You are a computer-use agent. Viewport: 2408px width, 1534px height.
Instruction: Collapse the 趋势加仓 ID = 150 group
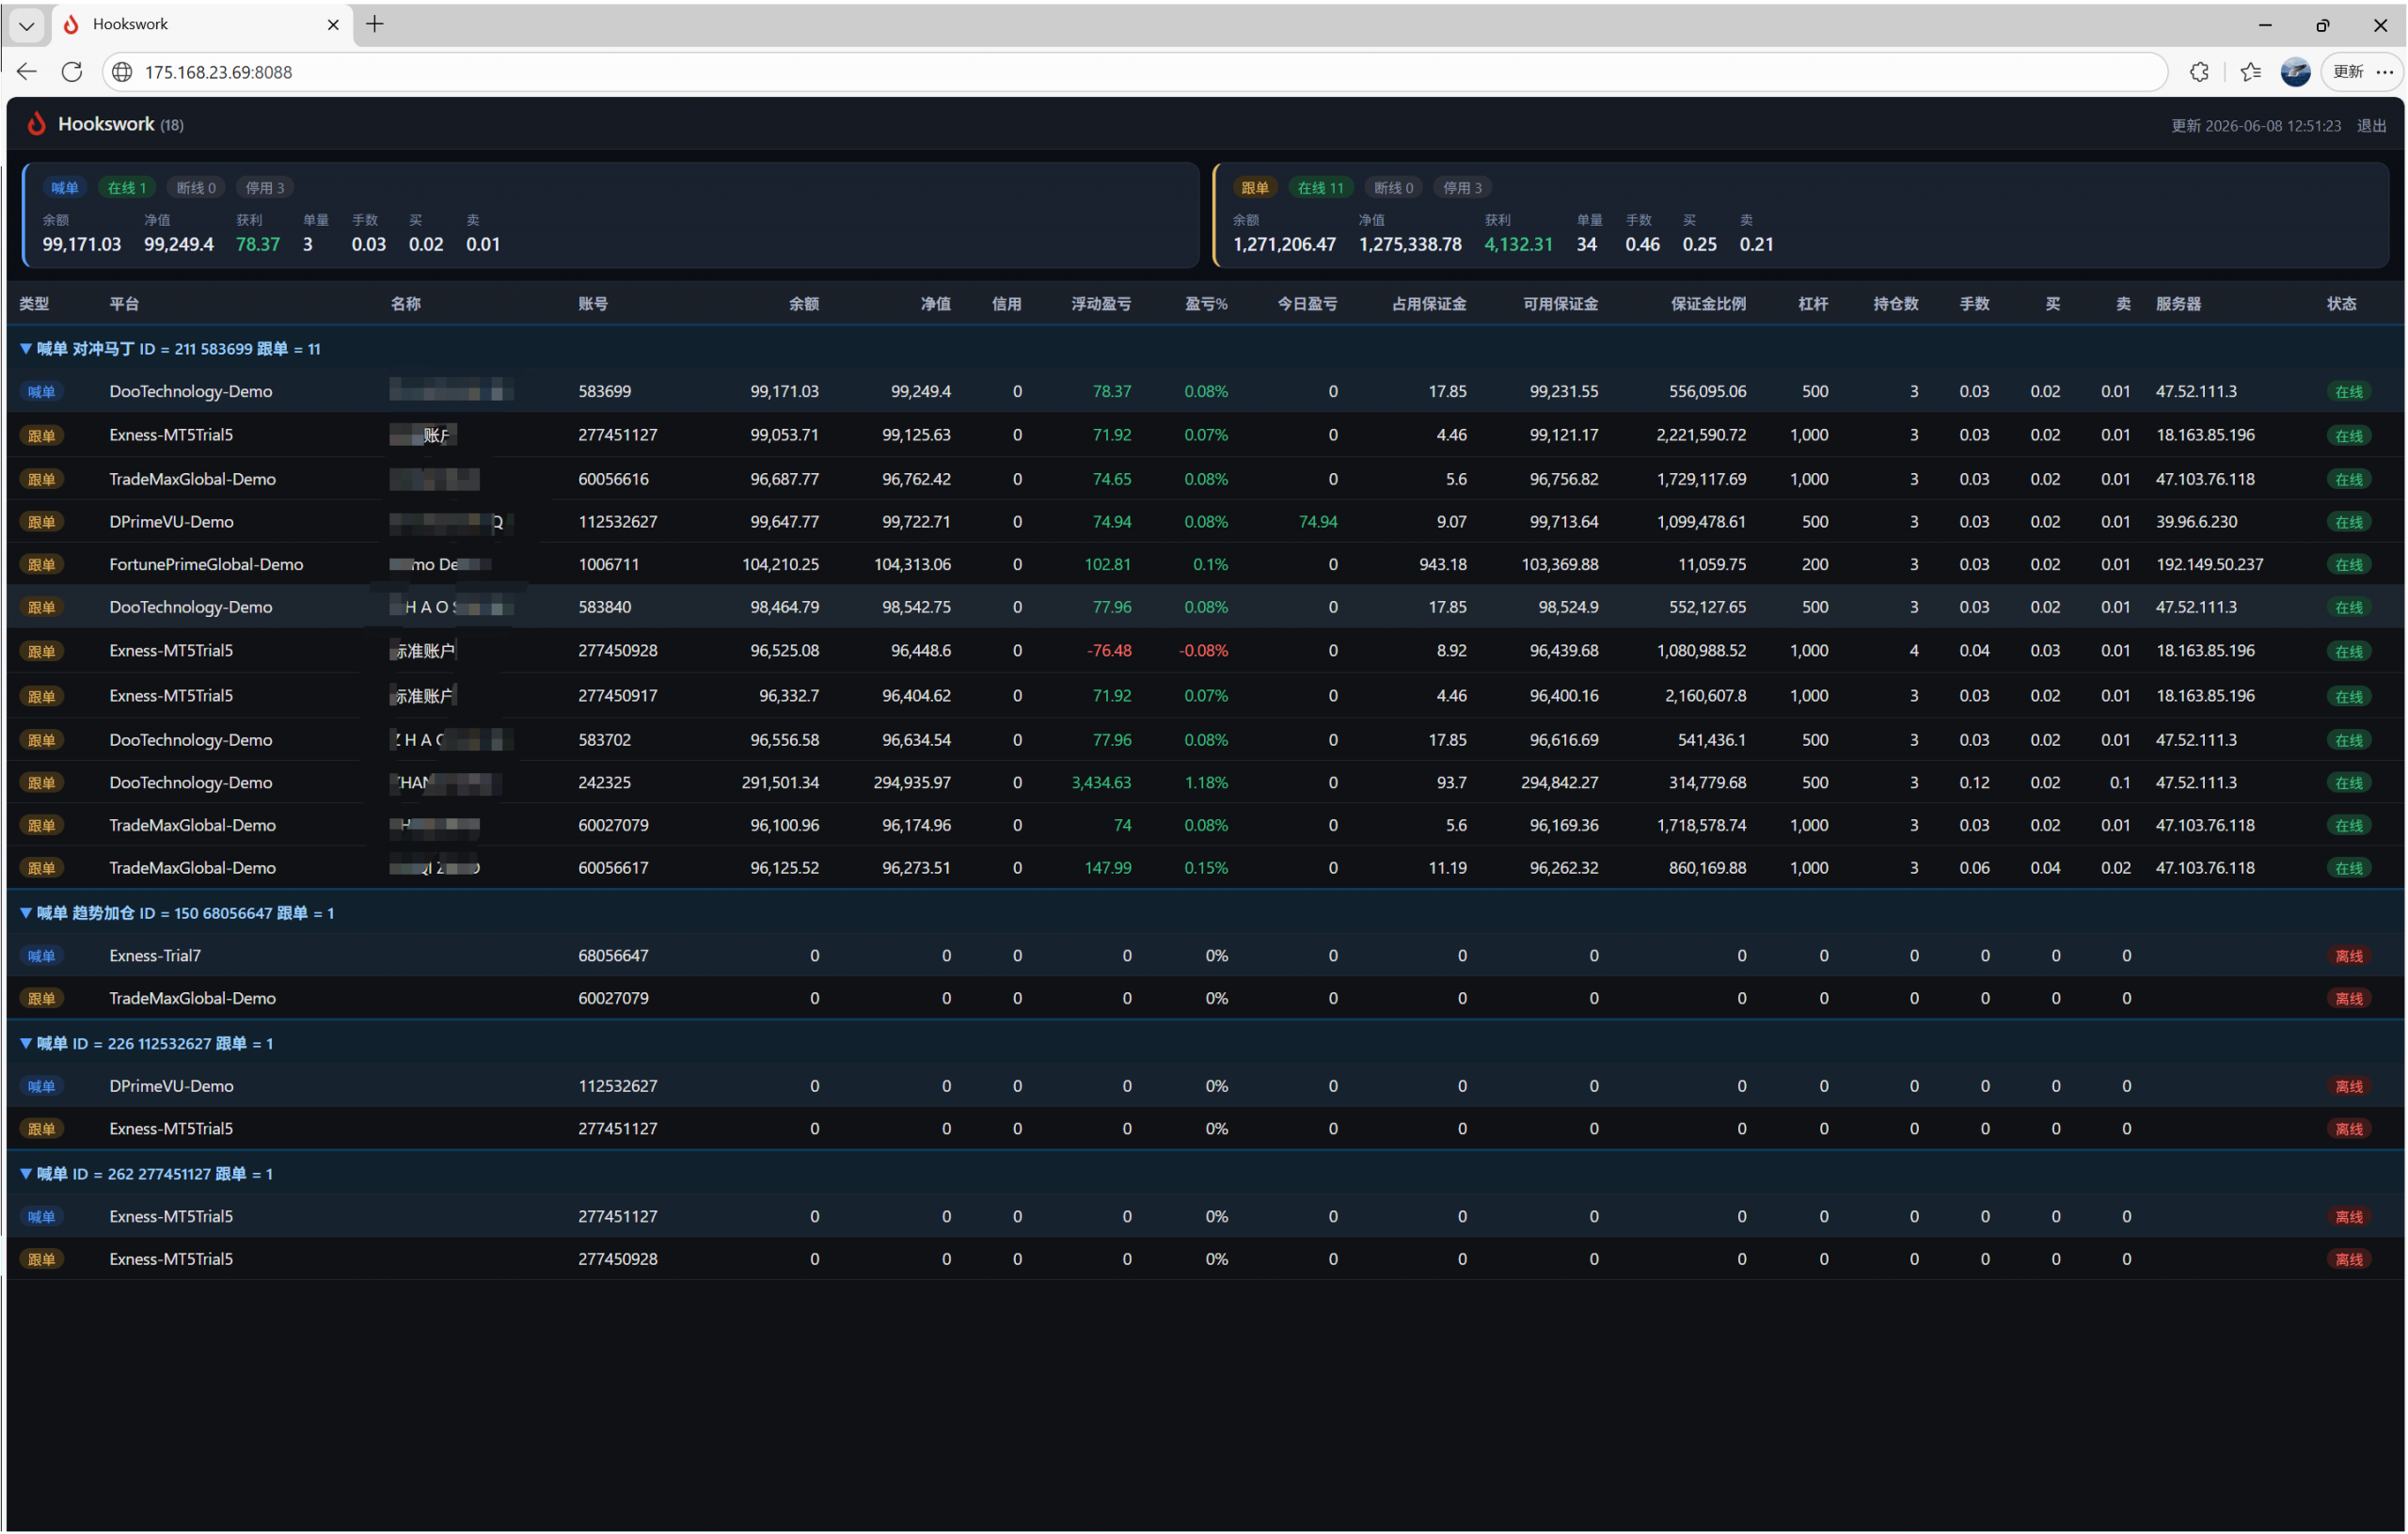26,913
